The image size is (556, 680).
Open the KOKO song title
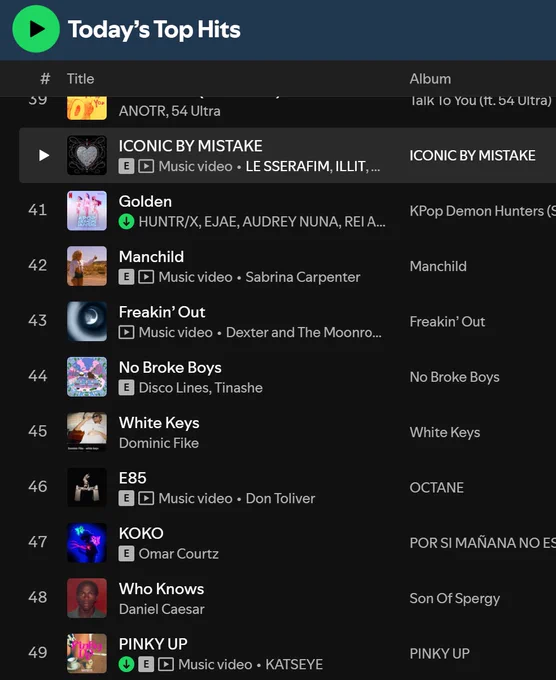click(x=141, y=533)
